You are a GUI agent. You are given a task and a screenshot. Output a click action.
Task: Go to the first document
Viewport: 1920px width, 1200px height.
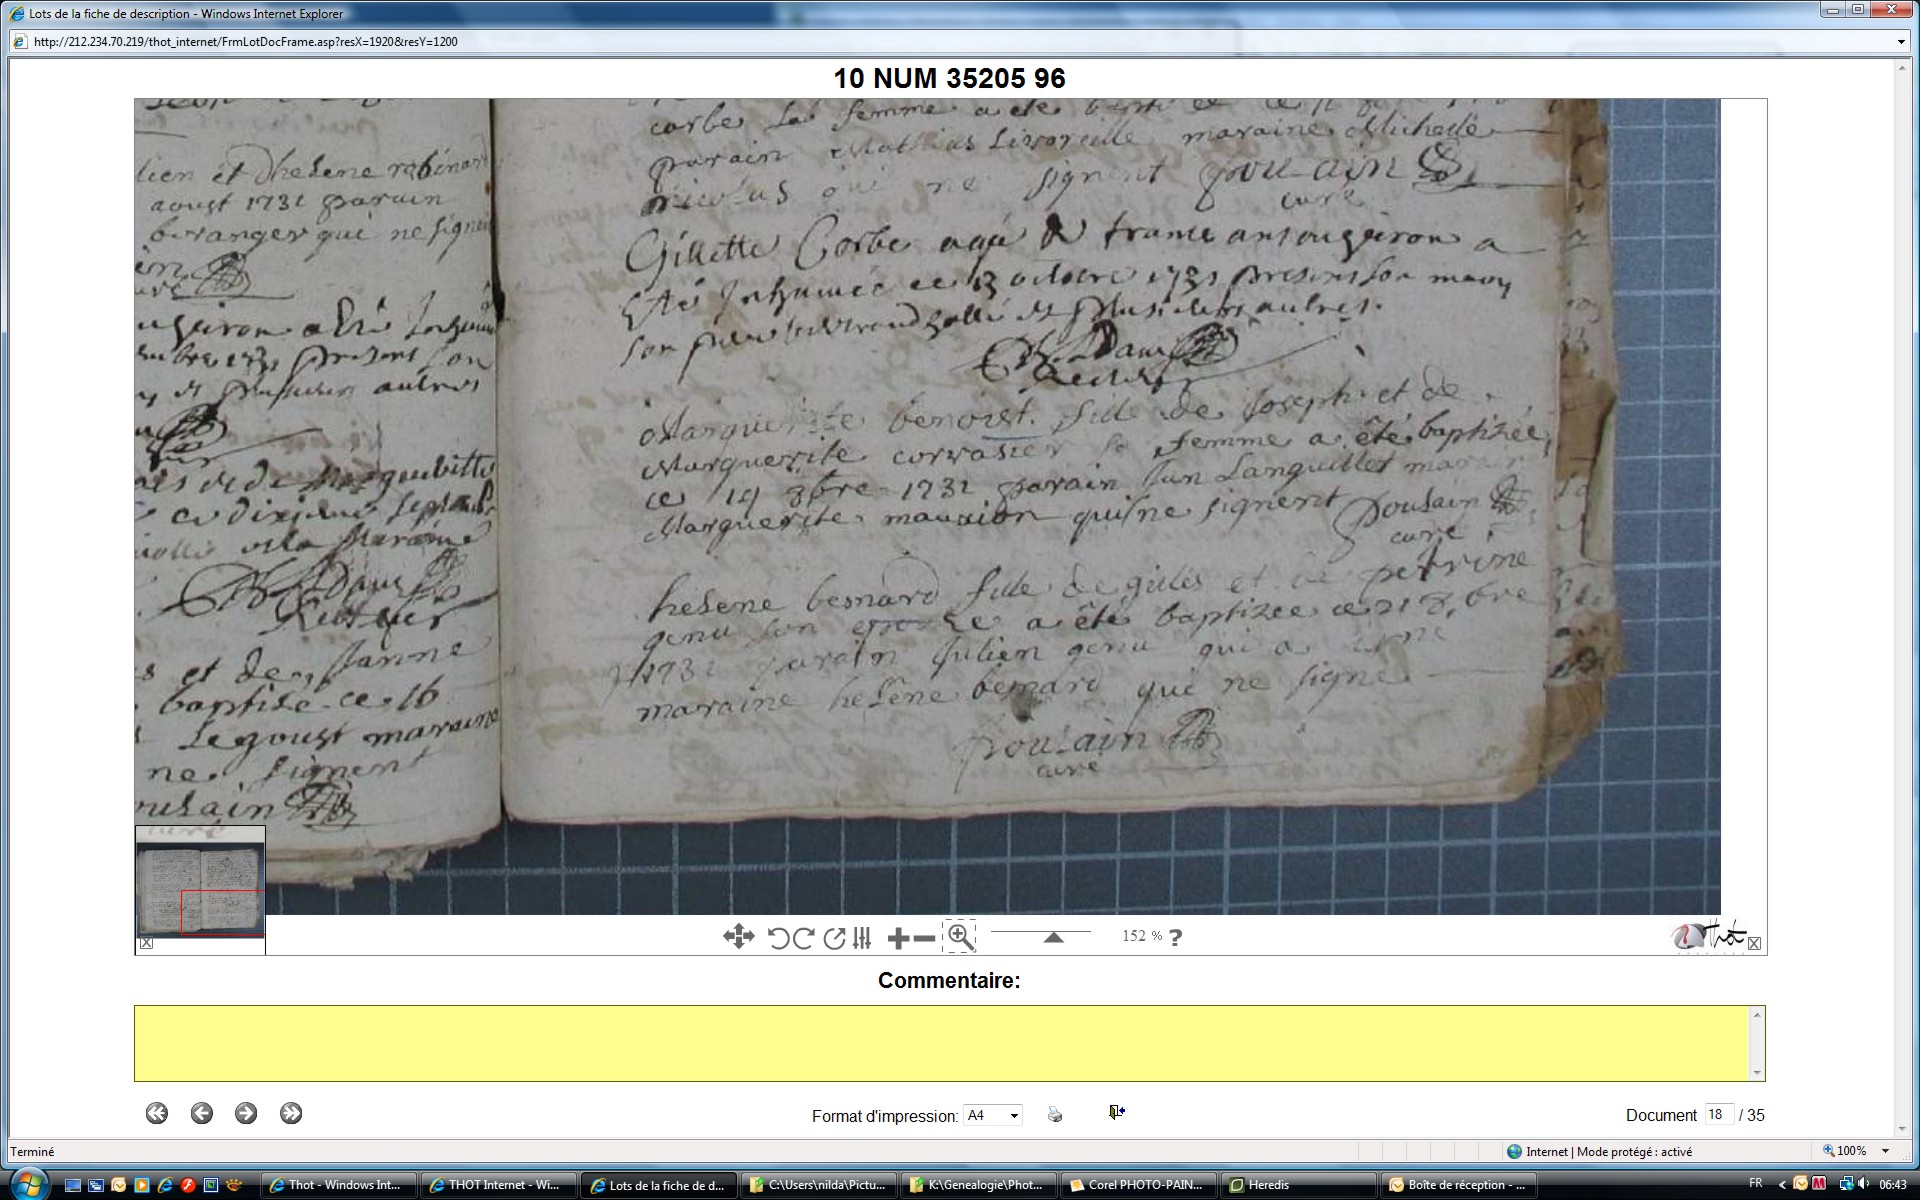[157, 1114]
